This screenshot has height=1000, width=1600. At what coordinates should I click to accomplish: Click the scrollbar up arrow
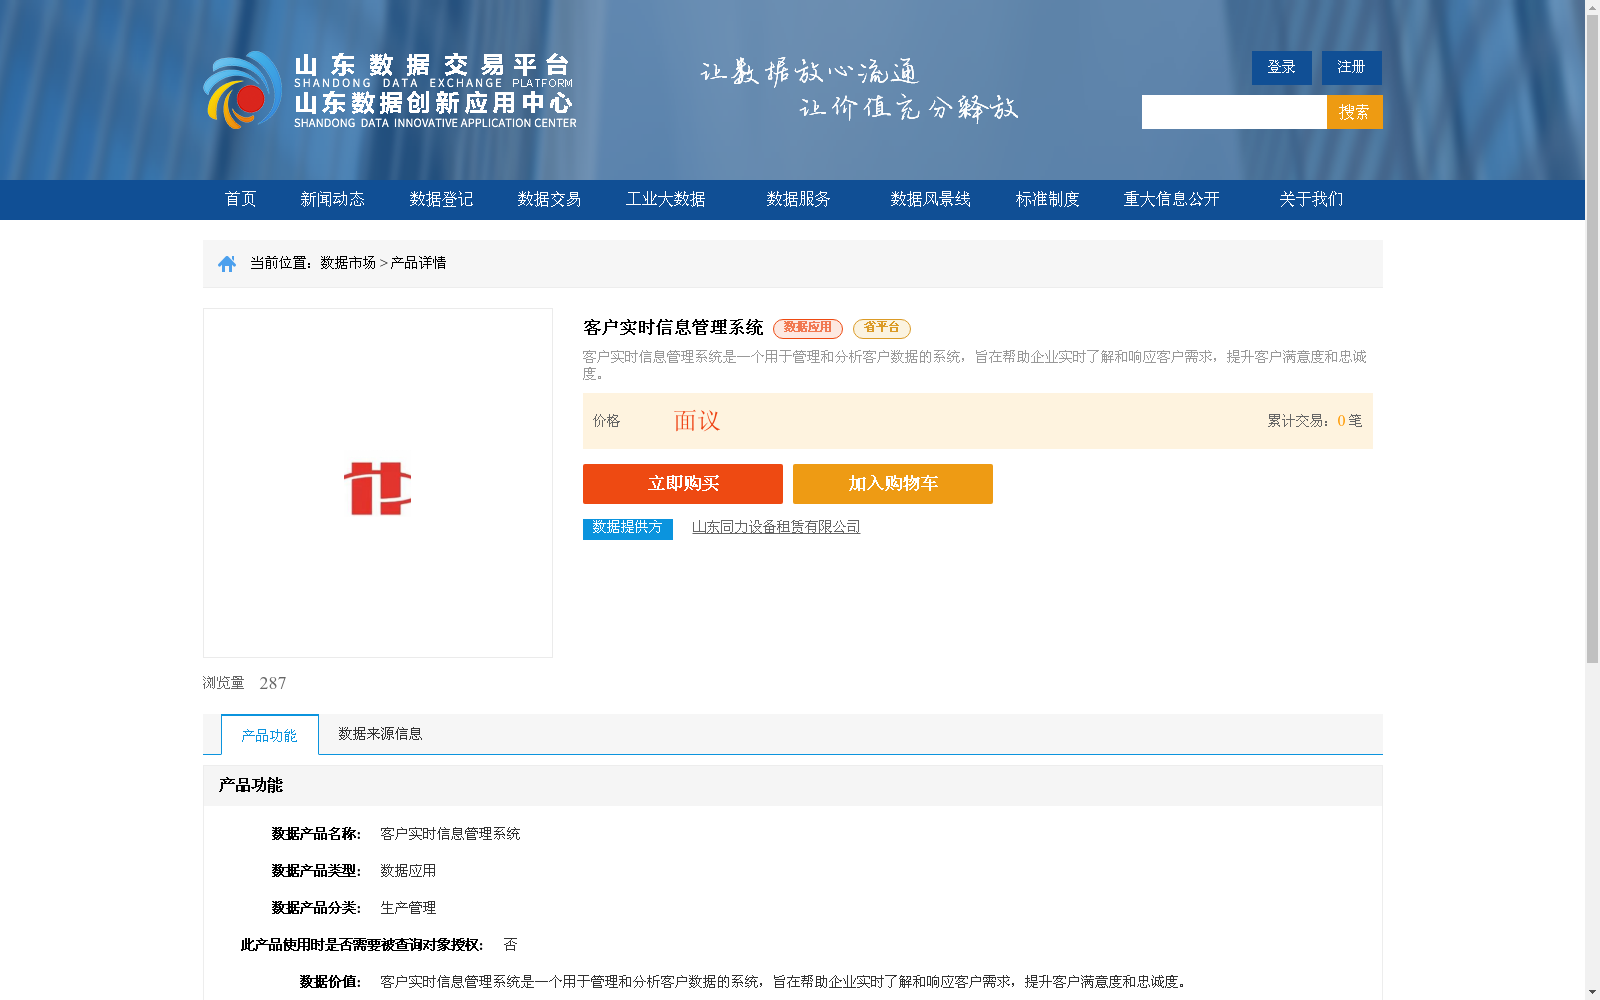[x=1592, y=7]
